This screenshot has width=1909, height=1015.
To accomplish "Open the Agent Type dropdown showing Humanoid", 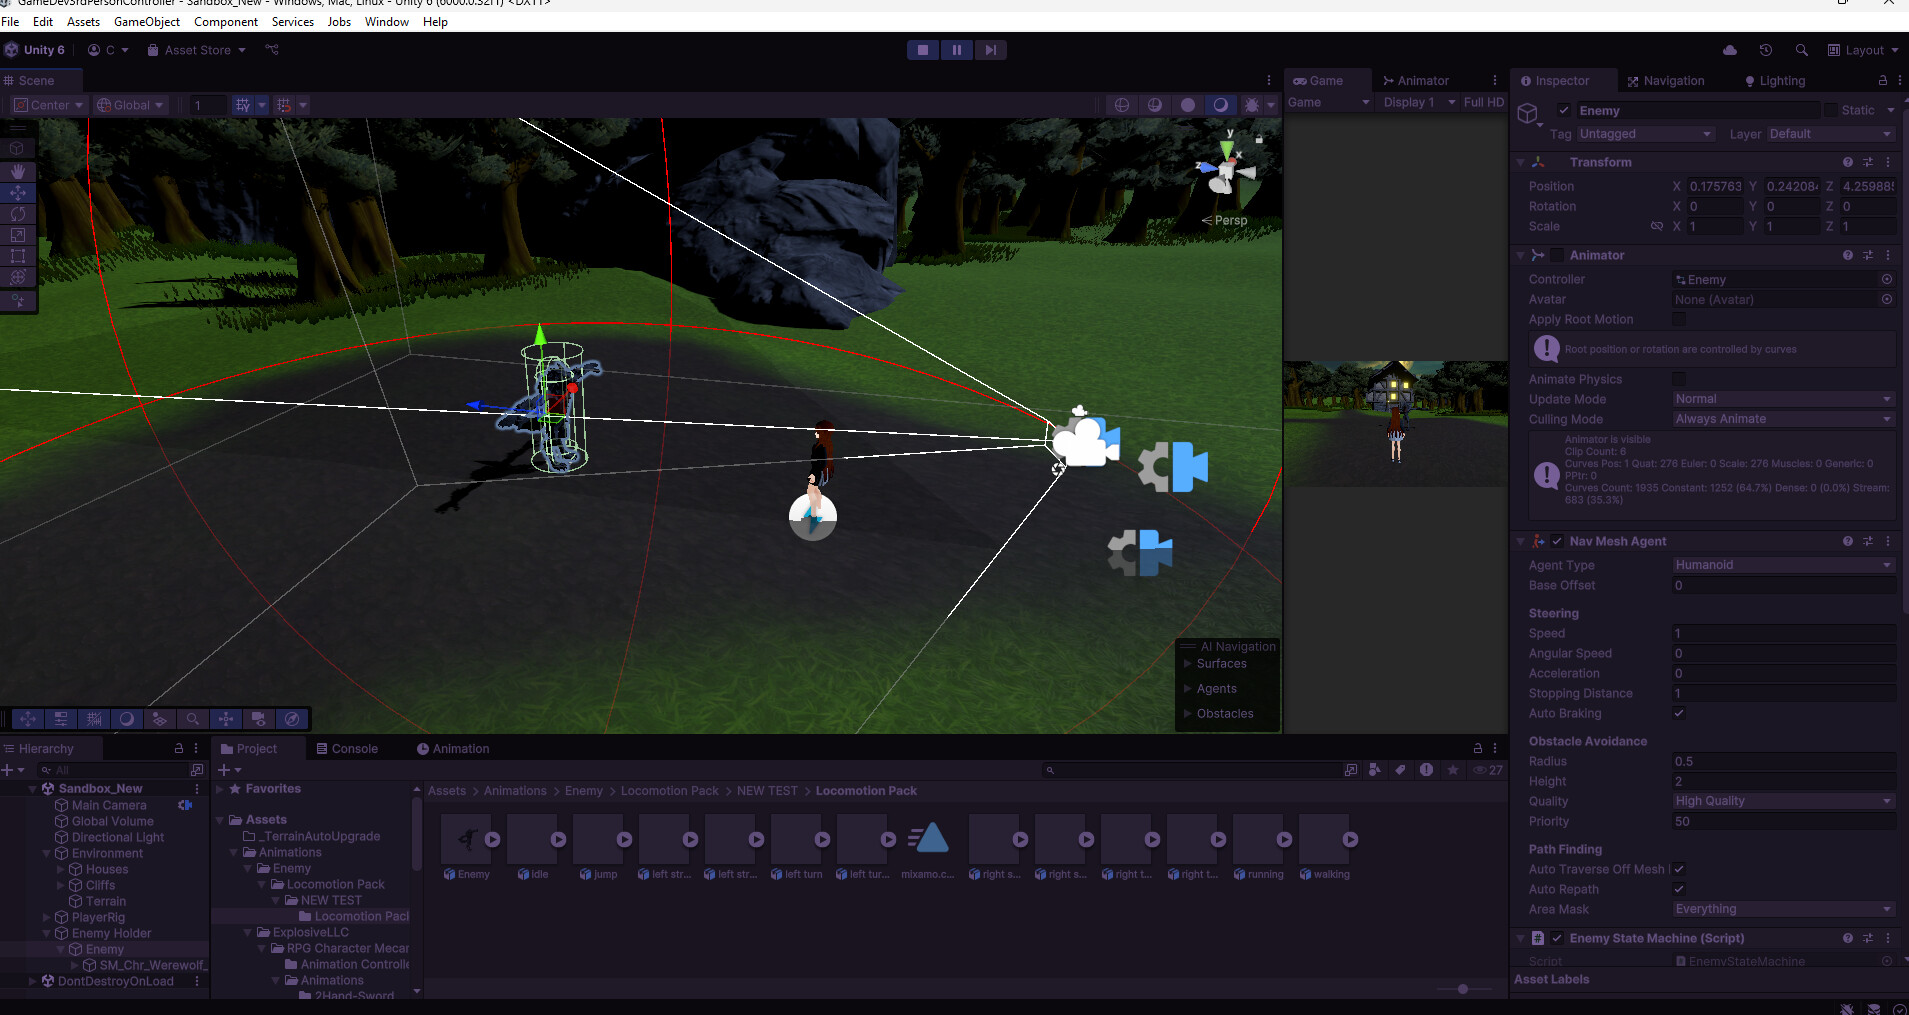I will point(1782,564).
